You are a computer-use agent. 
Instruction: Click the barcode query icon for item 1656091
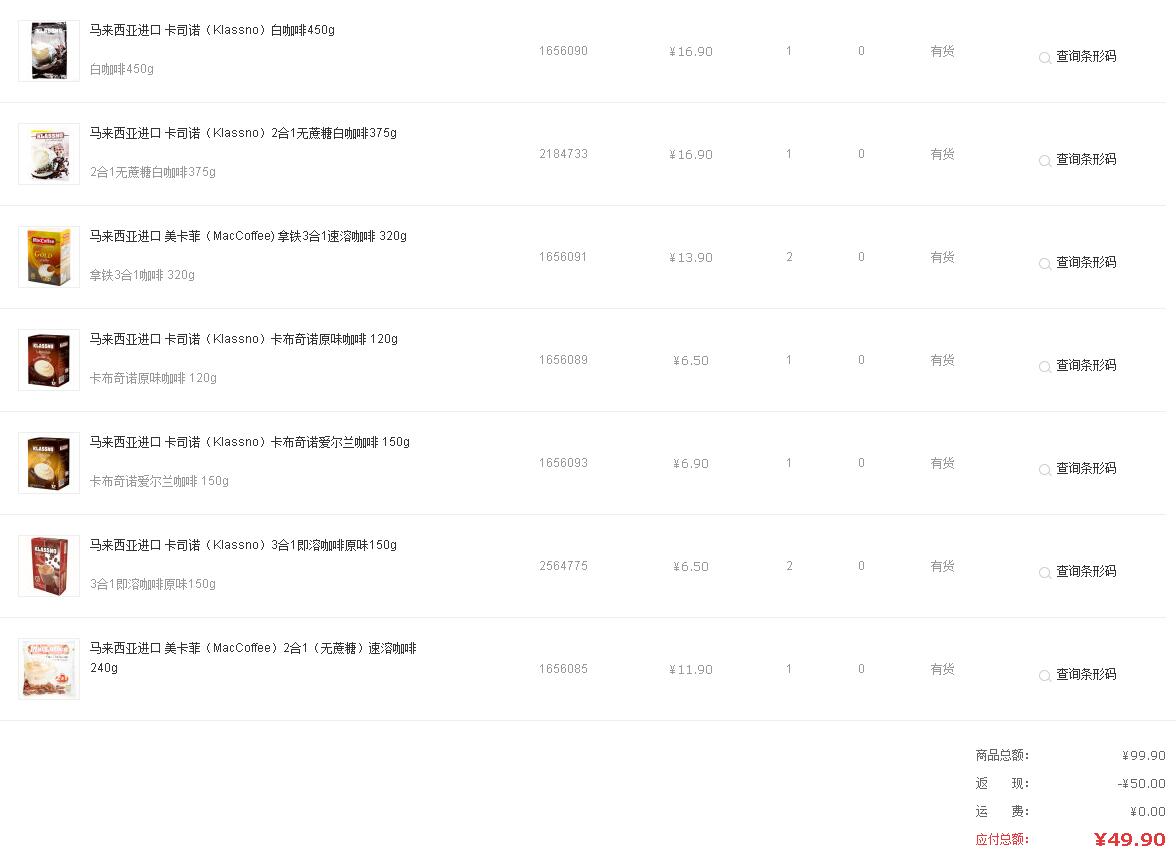(x=1044, y=264)
